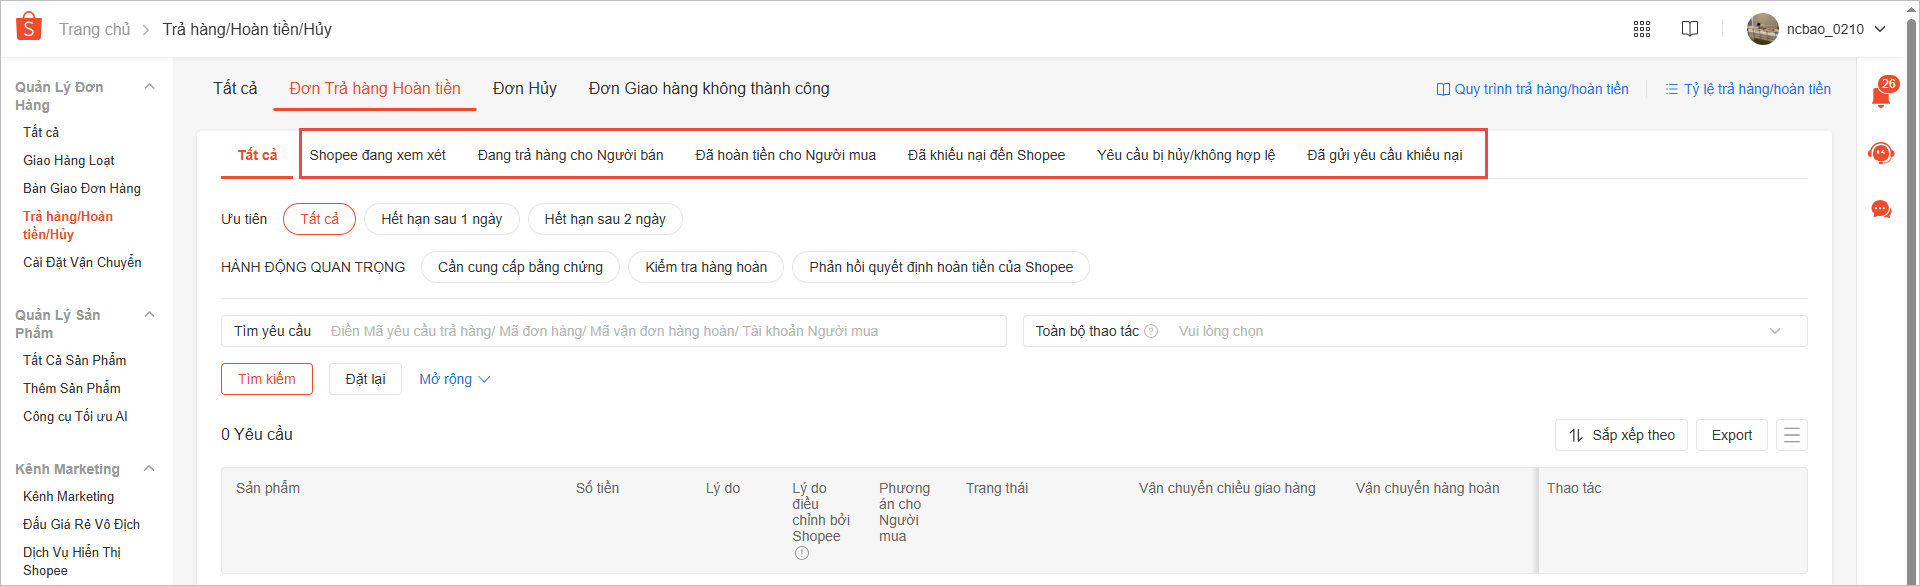Click the return request search input field

point(660,331)
